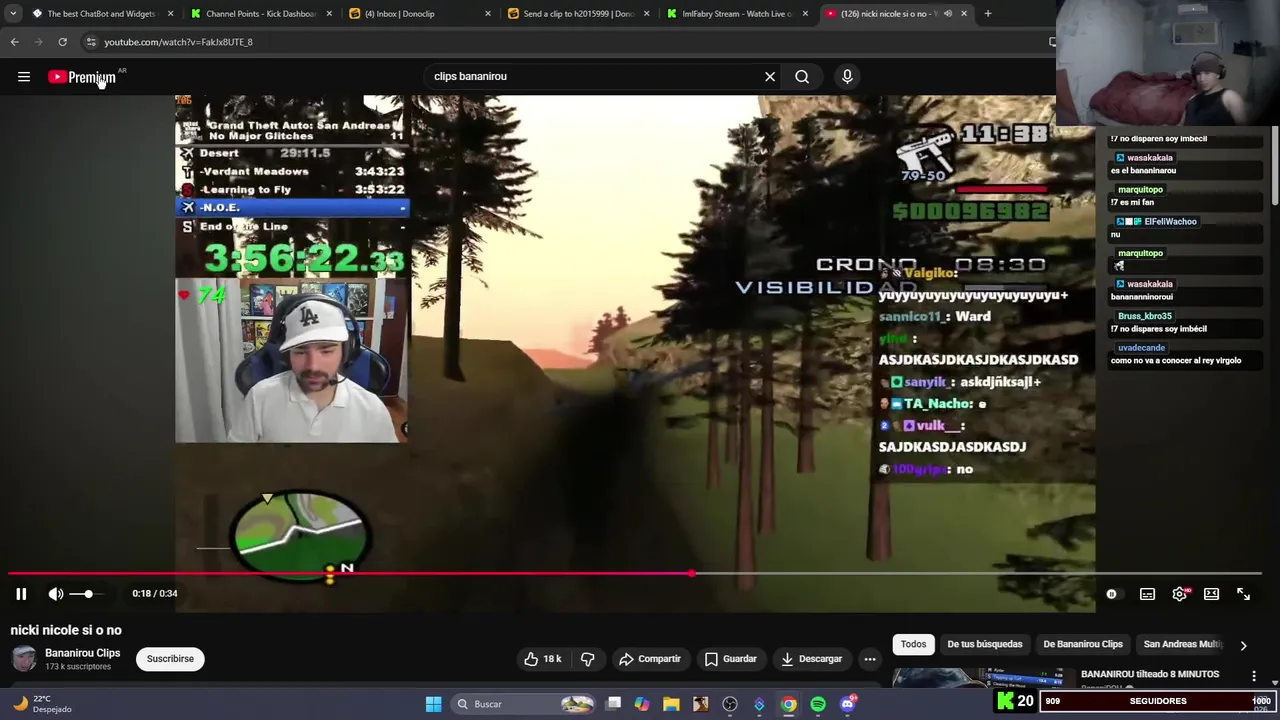Open the YouTube hamburger guide menu
This screenshot has width=1280, height=720.
[24, 77]
